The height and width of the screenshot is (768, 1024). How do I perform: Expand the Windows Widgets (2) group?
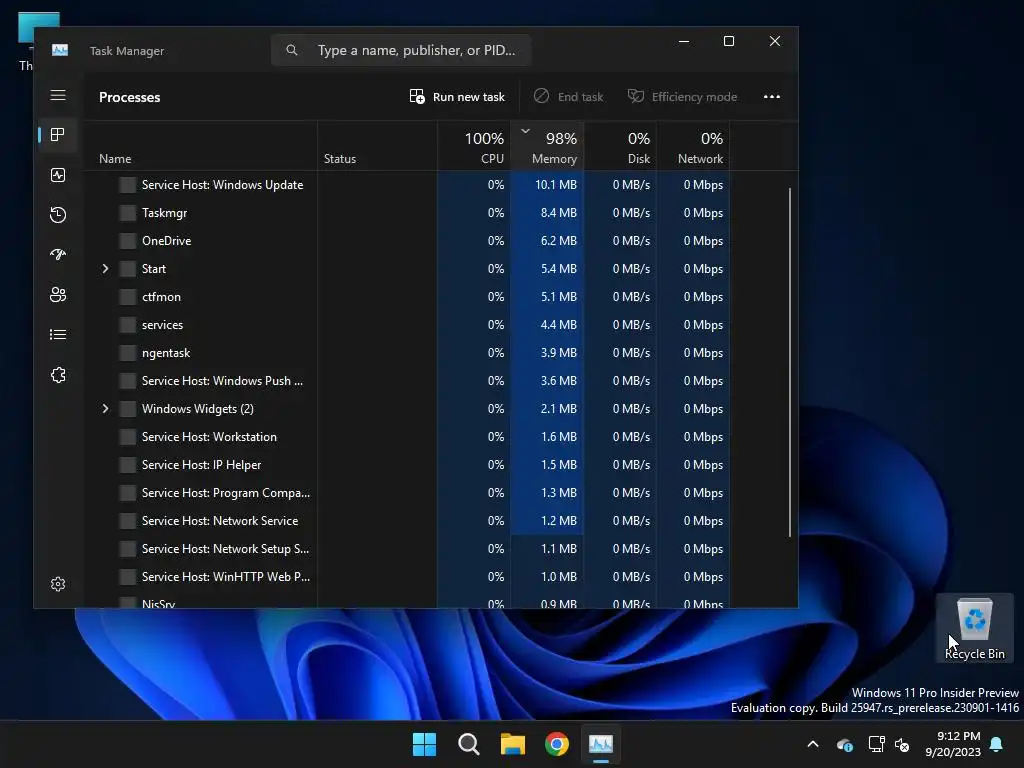[x=105, y=409]
